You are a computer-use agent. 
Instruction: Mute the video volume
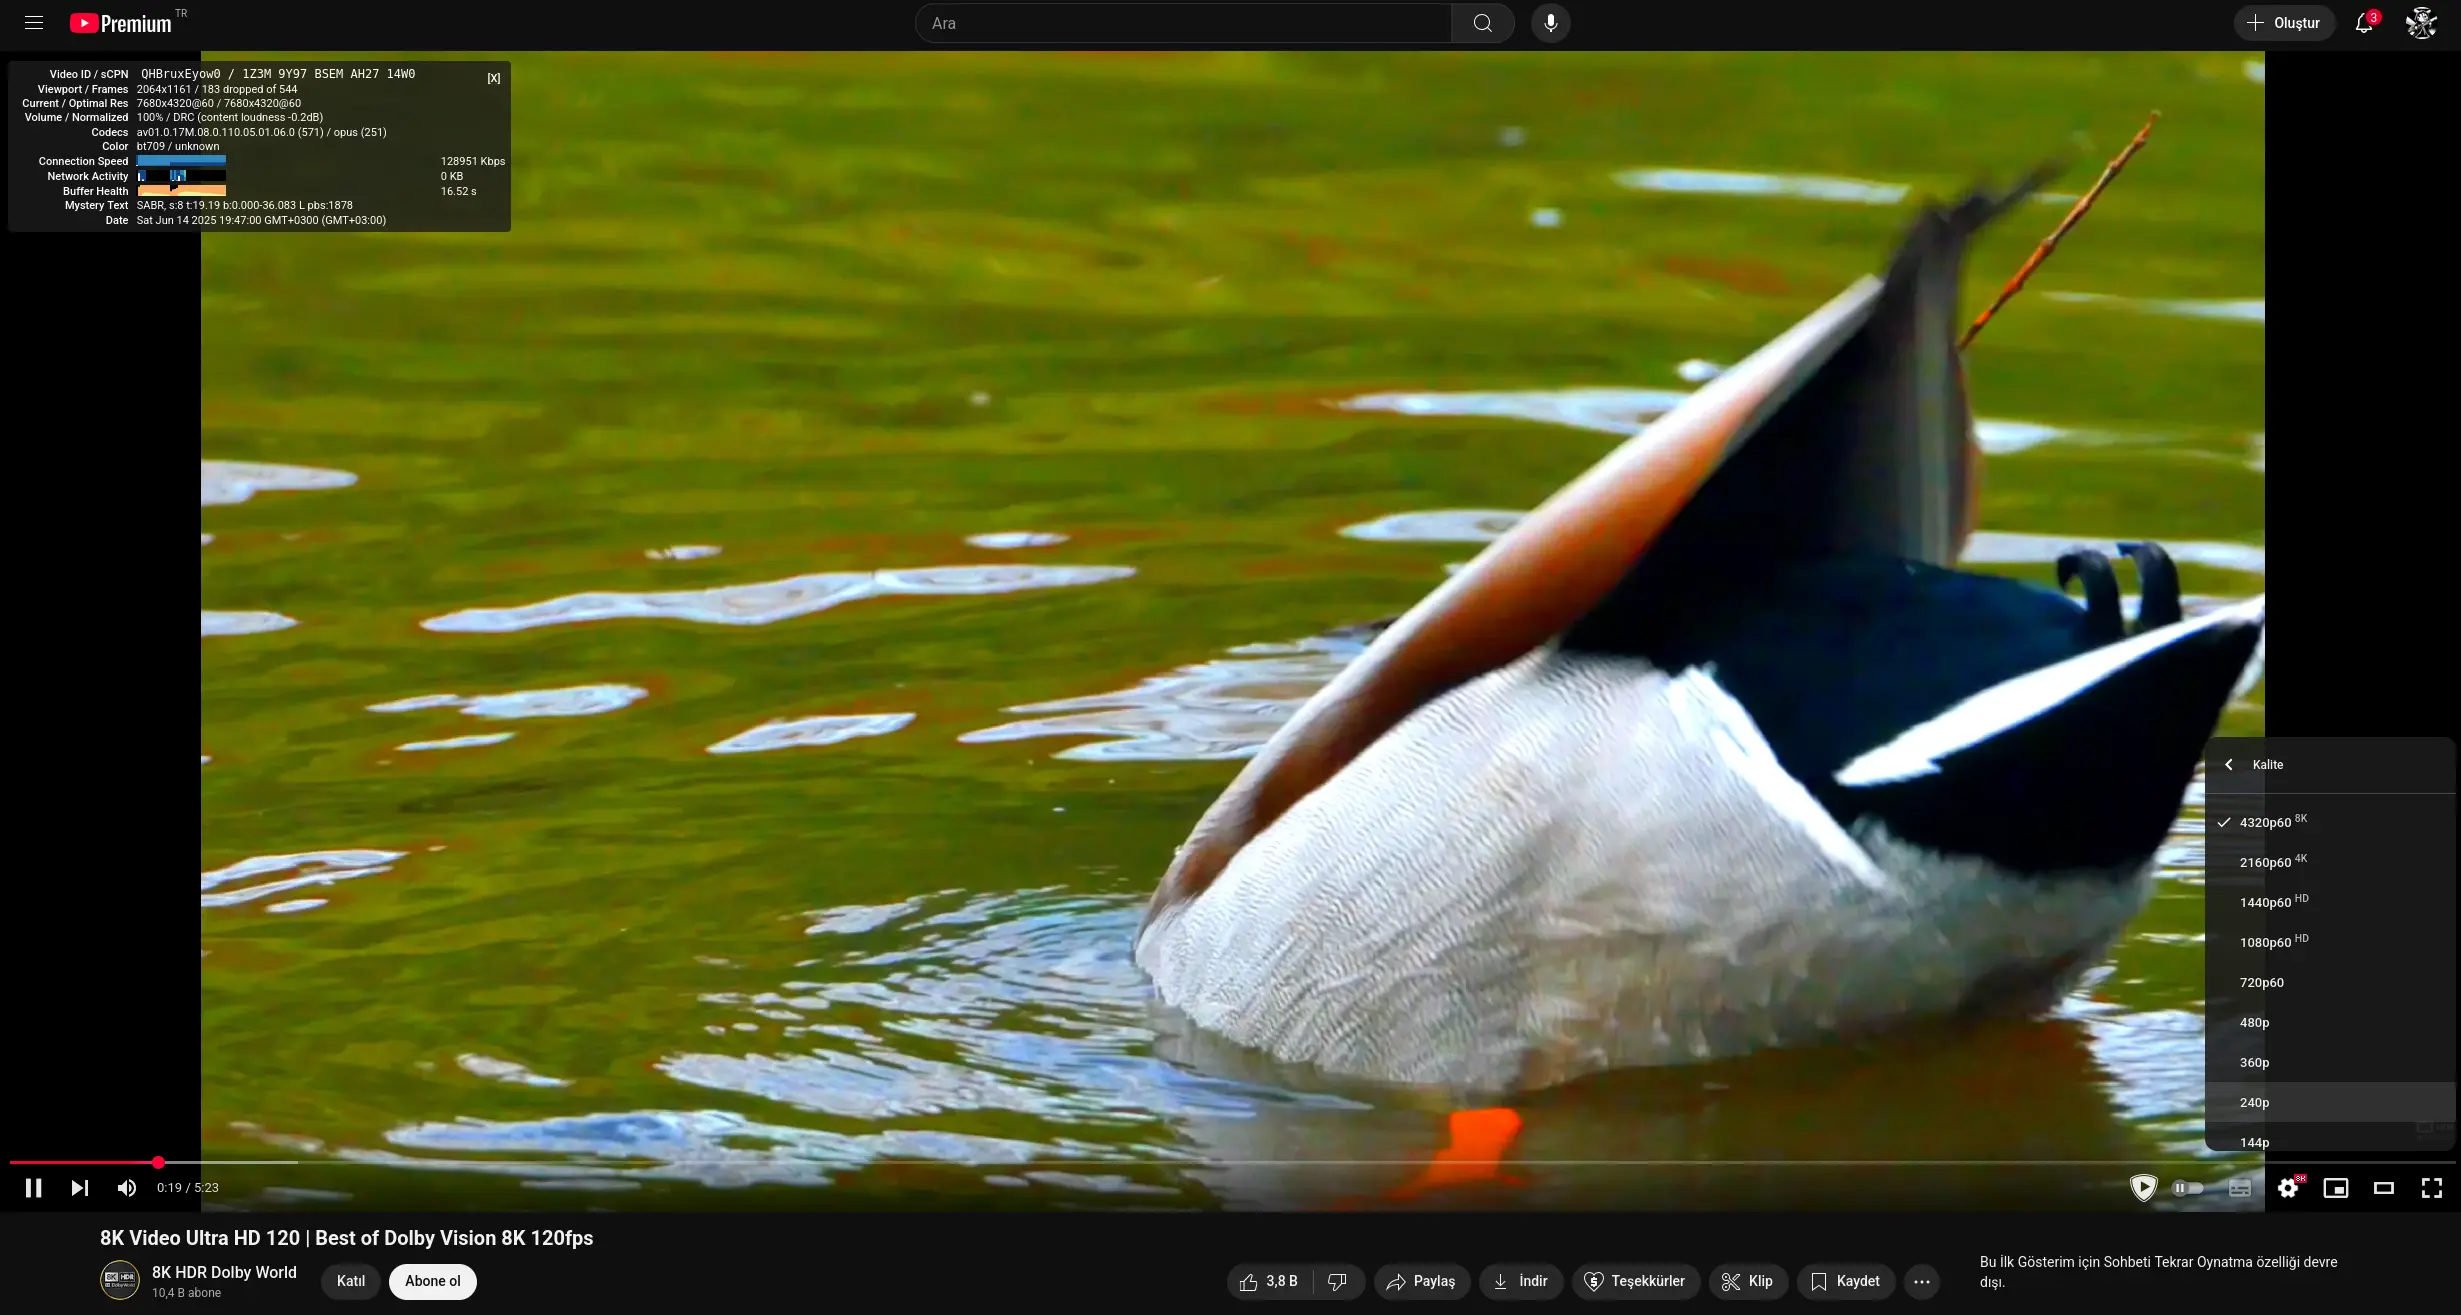coord(127,1188)
